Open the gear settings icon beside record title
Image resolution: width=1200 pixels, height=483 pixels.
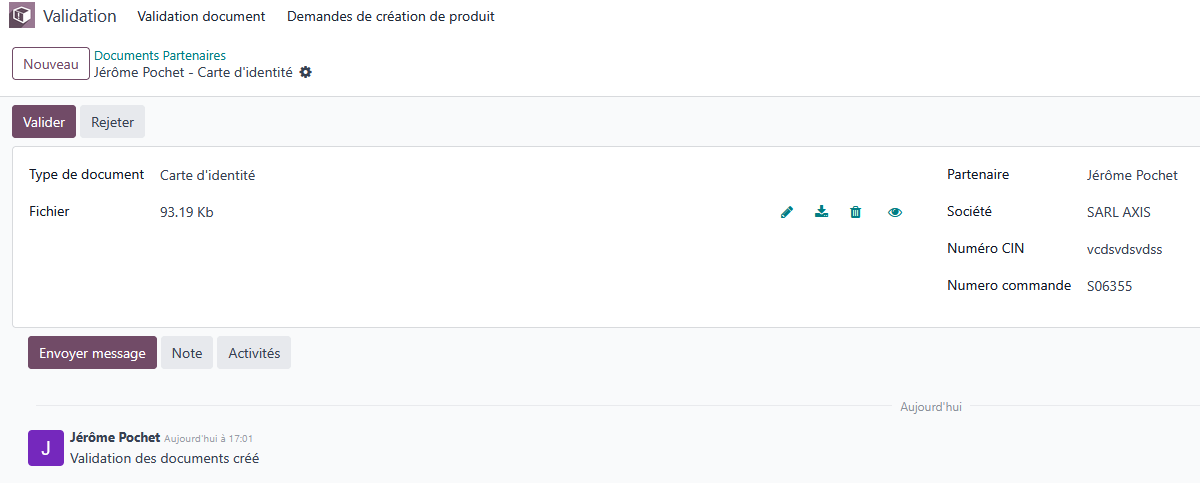[x=306, y=72]
